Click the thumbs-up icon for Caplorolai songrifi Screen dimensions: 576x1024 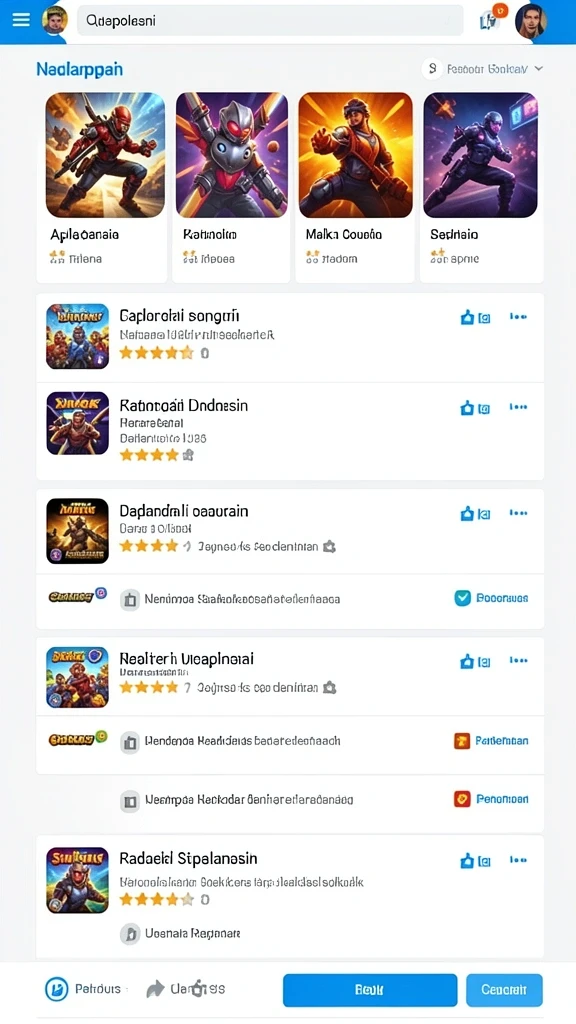click(467, 318)
